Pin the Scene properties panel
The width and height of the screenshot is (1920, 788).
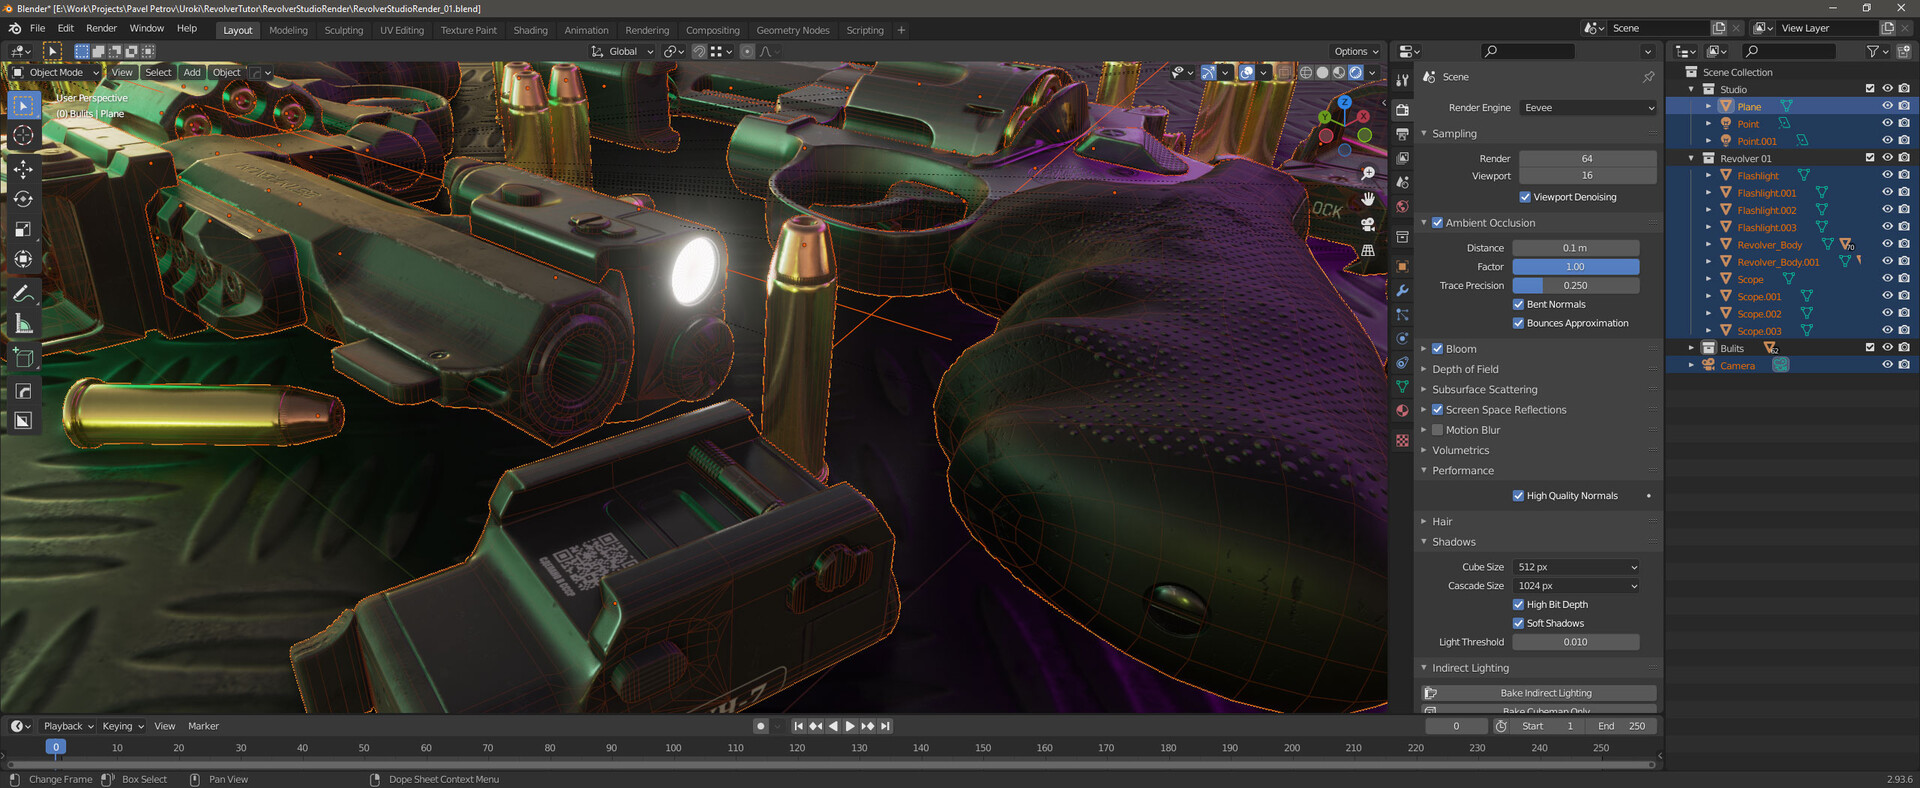[1648, 77]
